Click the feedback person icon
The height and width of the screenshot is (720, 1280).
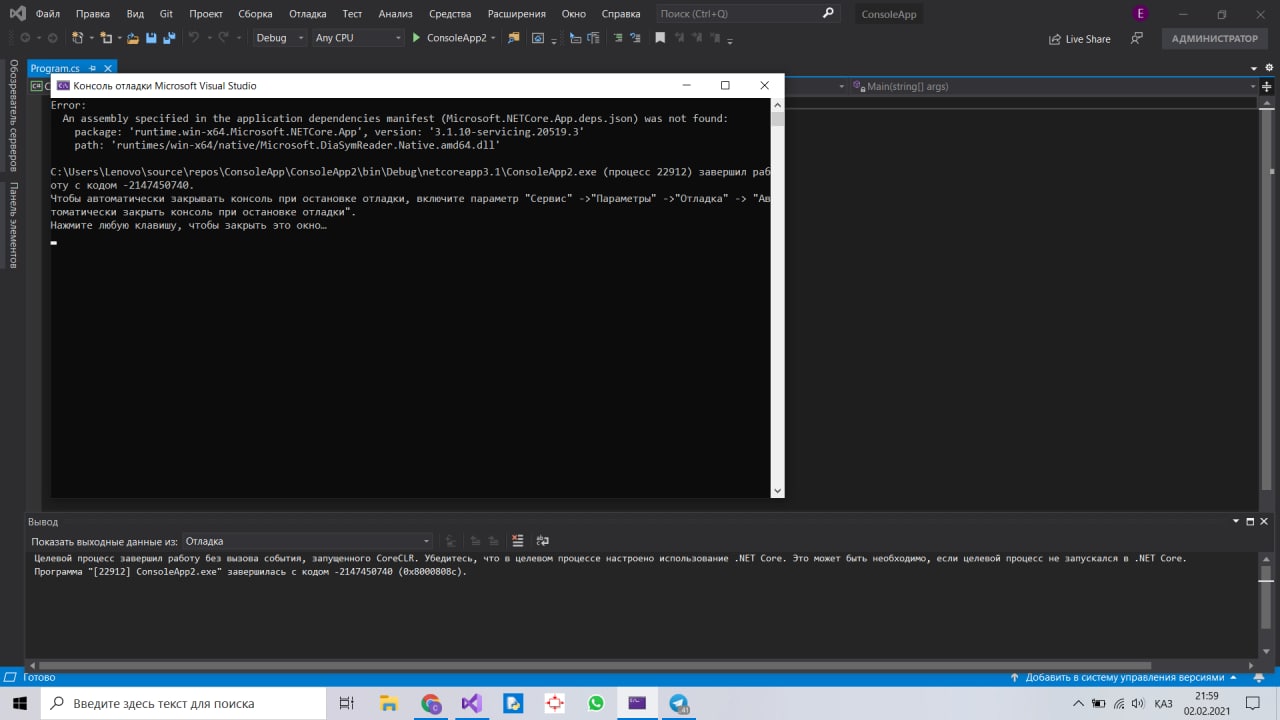(x=1136, y=39)
